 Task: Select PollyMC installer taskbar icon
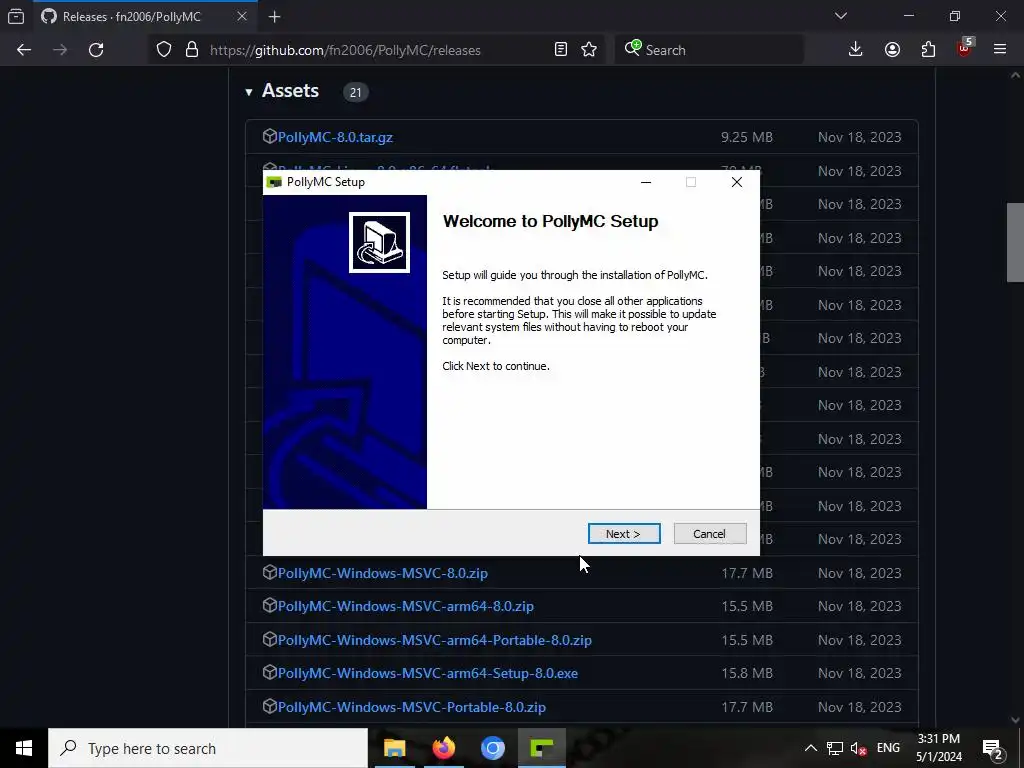[542, 748]
